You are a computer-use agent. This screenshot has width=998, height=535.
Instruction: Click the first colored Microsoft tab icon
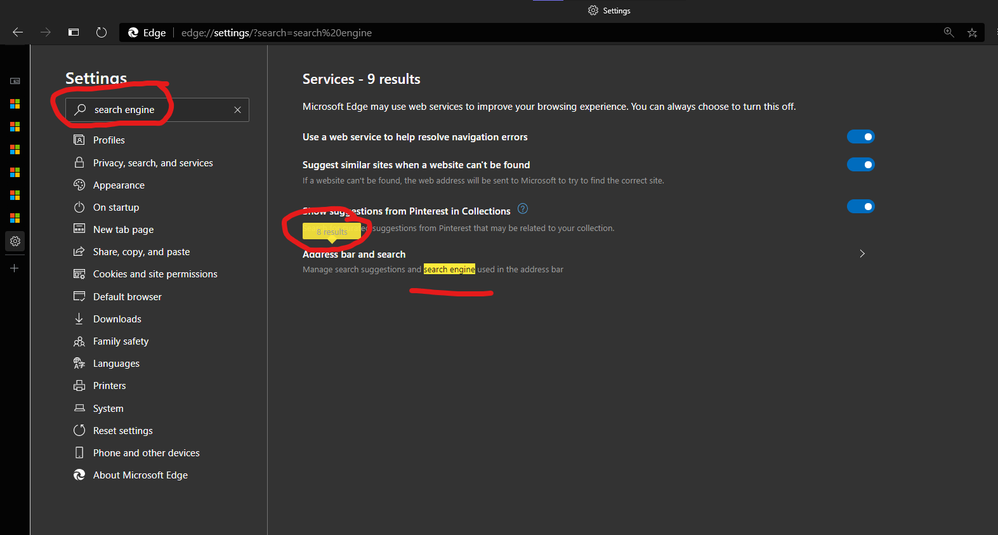tap(15, 104)
